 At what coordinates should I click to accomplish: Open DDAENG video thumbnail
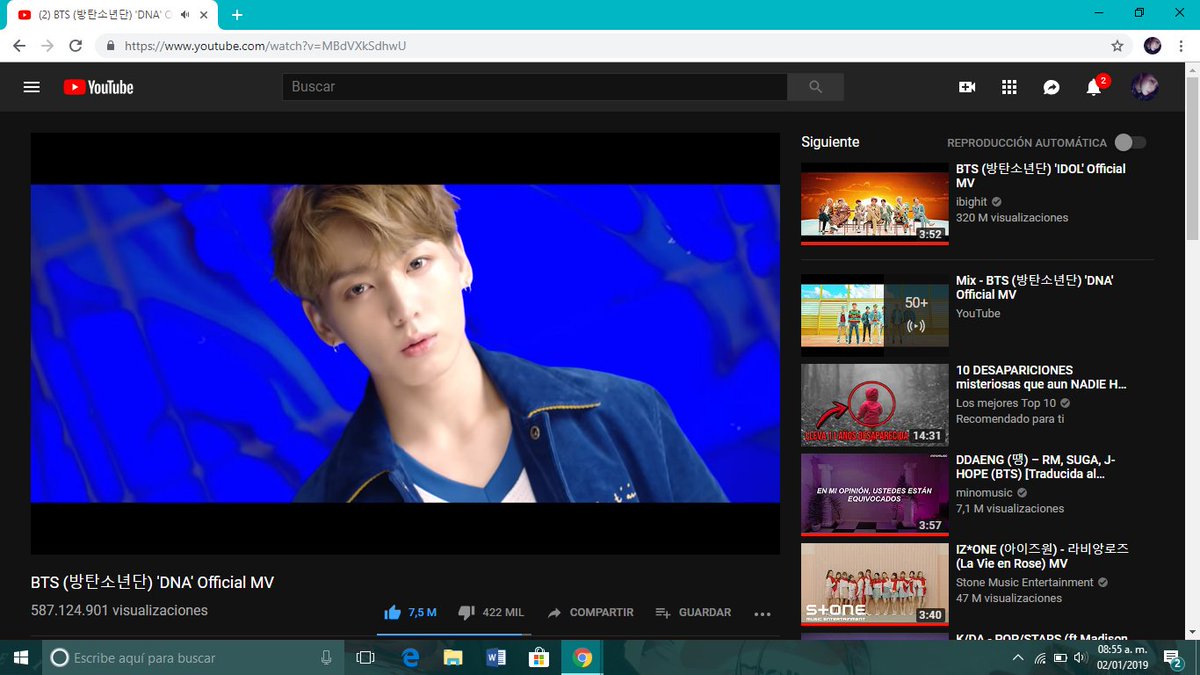875,494
